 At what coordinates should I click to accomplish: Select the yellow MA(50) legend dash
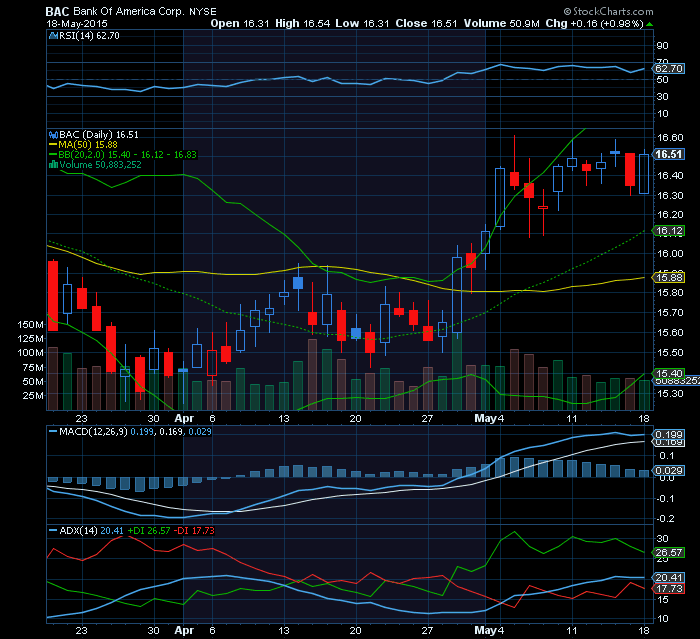(53, 145)
